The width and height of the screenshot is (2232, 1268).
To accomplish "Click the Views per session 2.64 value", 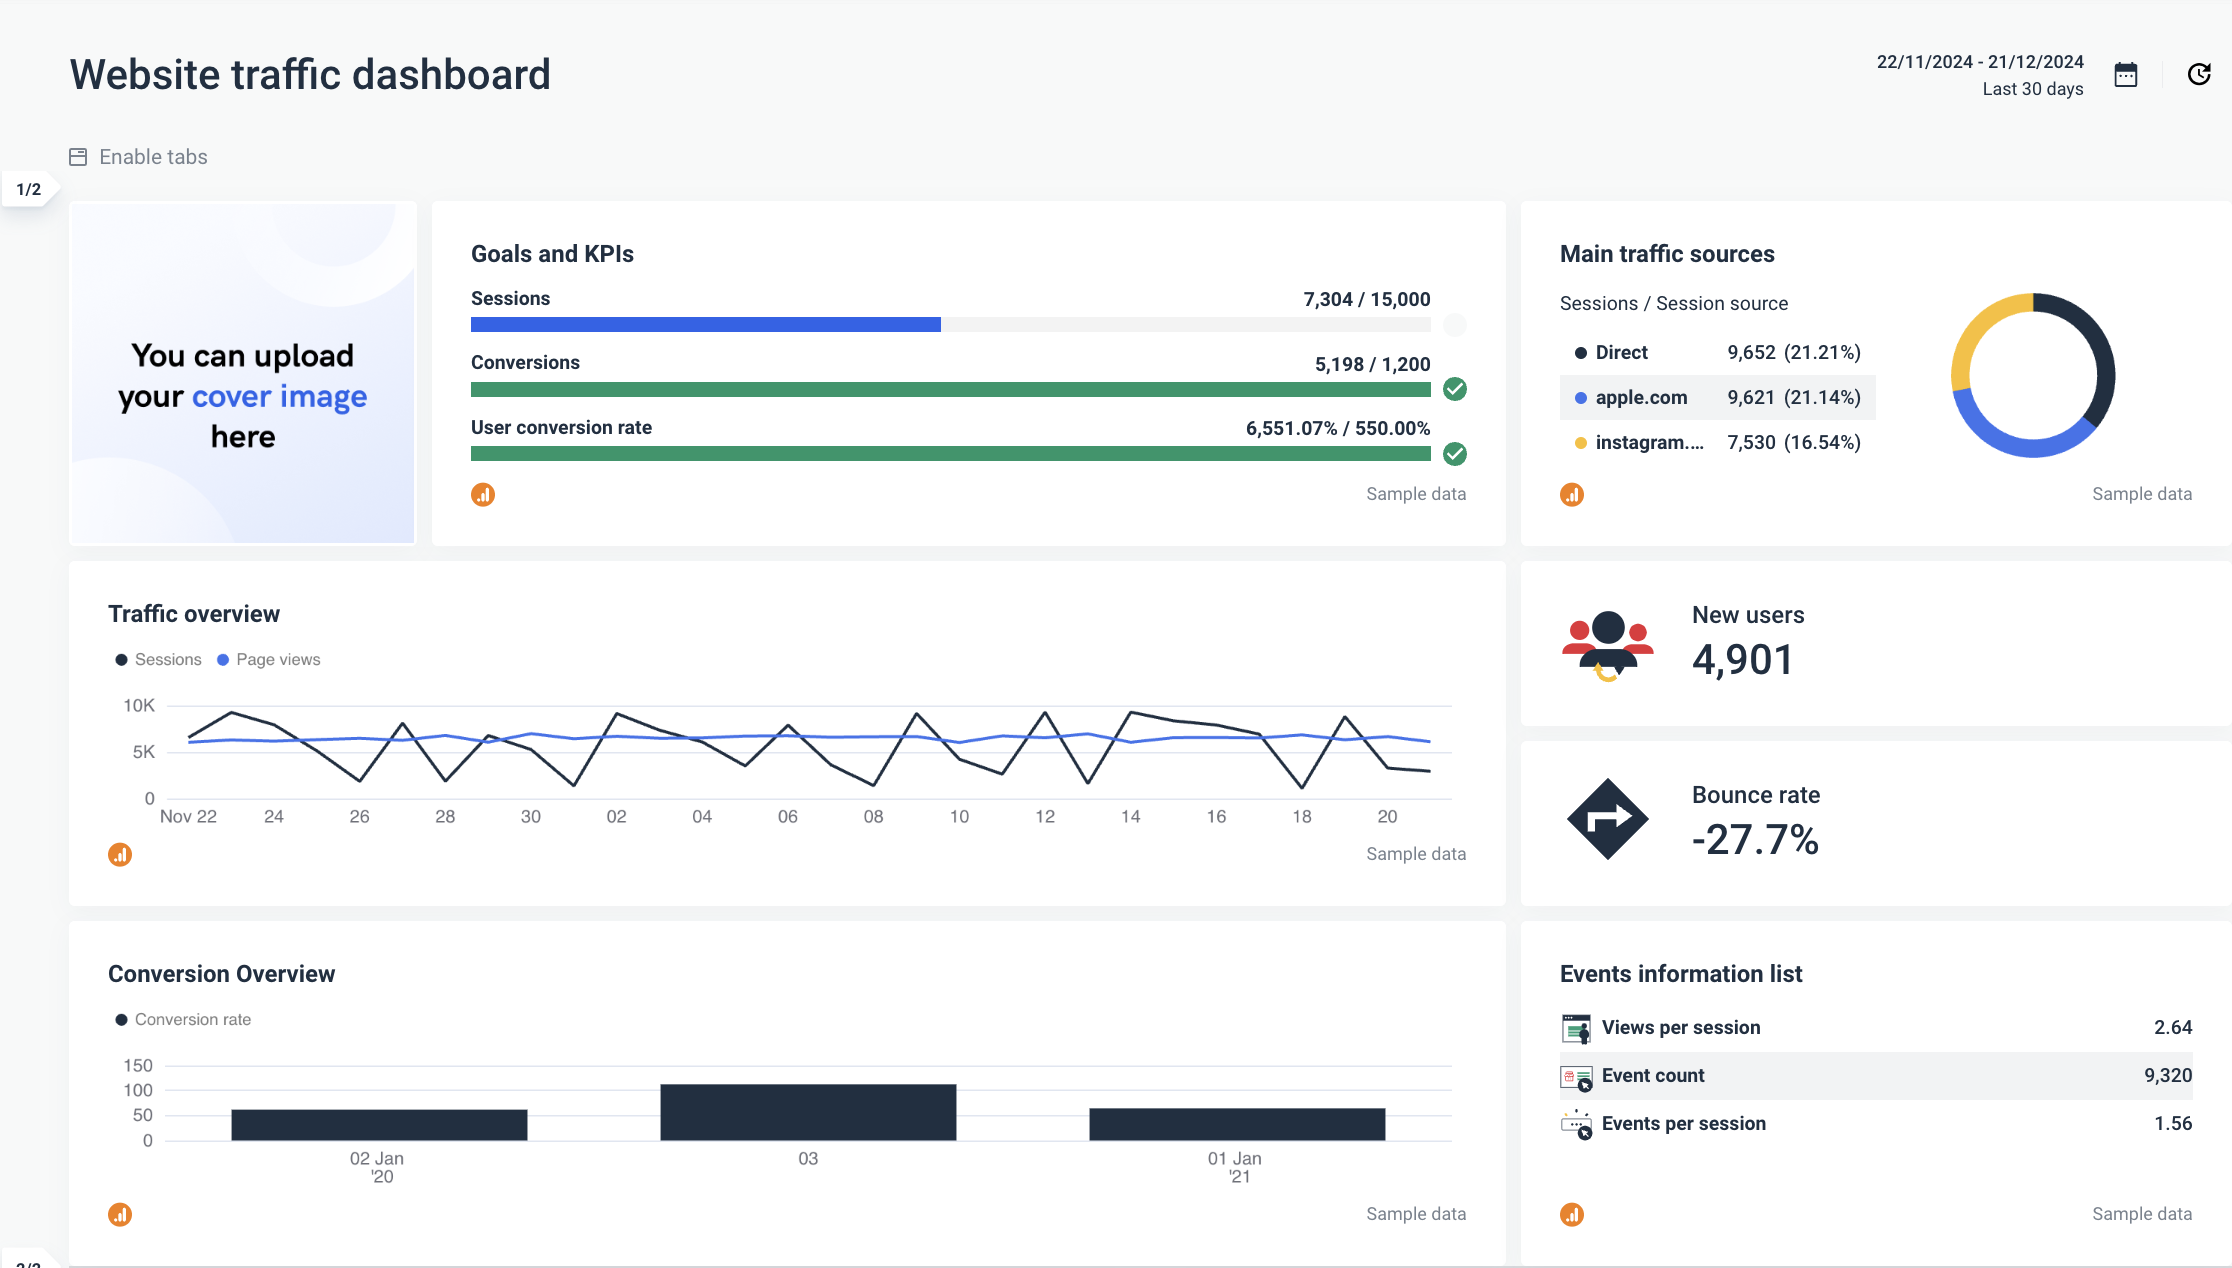I will [2173, 1028].
